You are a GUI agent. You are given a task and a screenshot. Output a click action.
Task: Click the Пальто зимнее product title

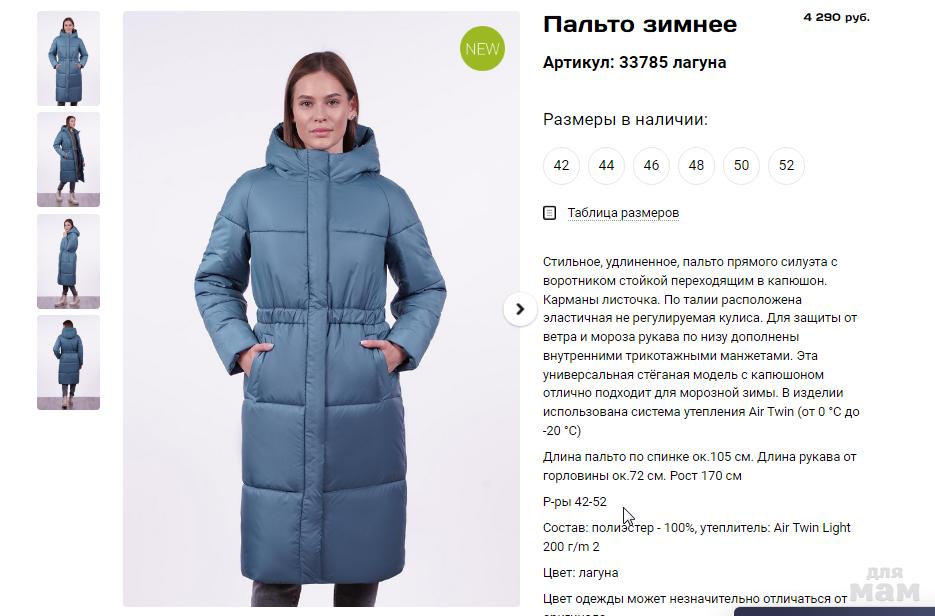pos(640,24)
